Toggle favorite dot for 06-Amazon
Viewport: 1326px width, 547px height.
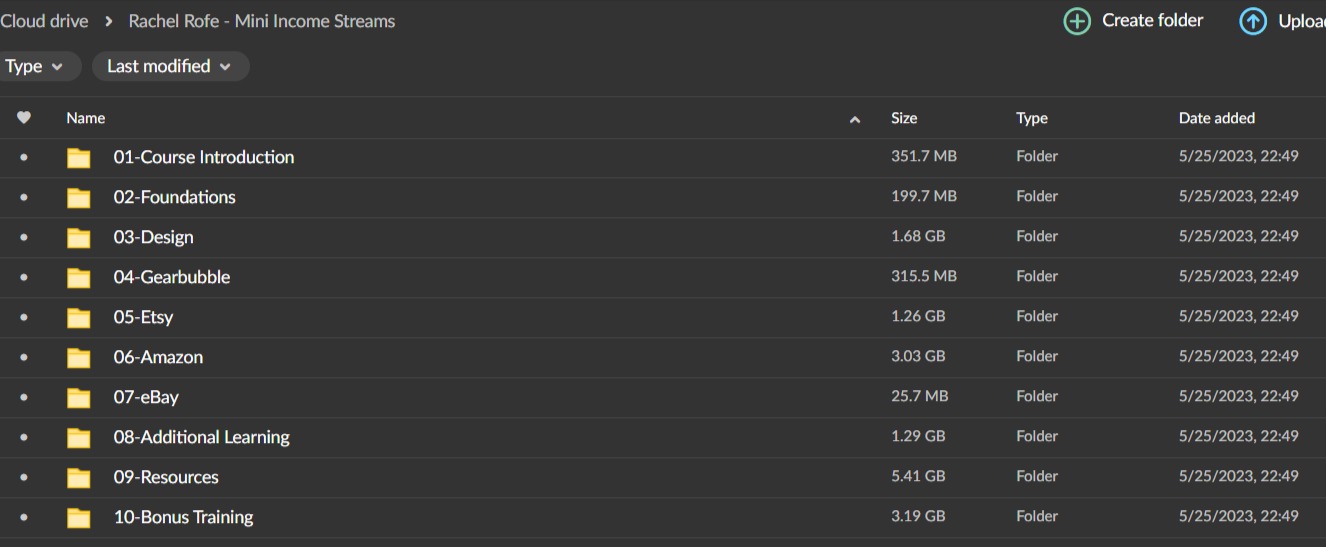tap(24, 357)
